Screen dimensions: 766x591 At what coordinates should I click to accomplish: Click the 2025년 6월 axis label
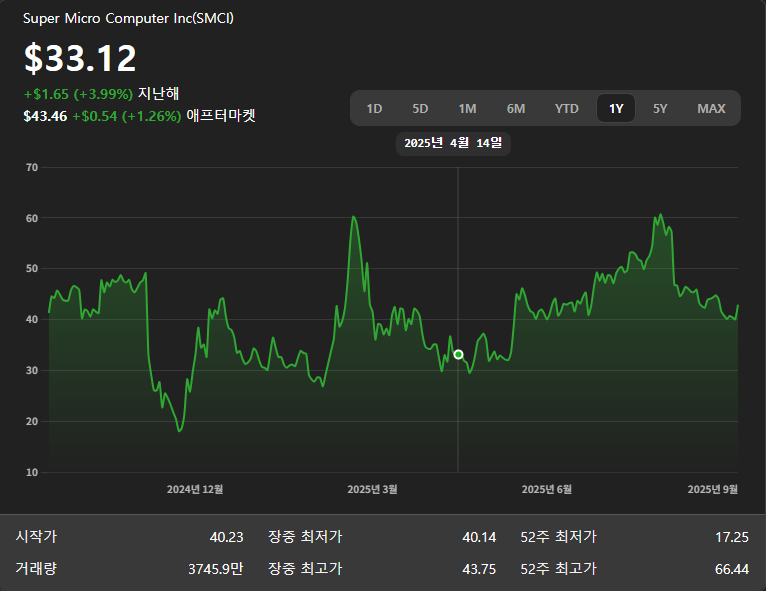pos(547,489)
